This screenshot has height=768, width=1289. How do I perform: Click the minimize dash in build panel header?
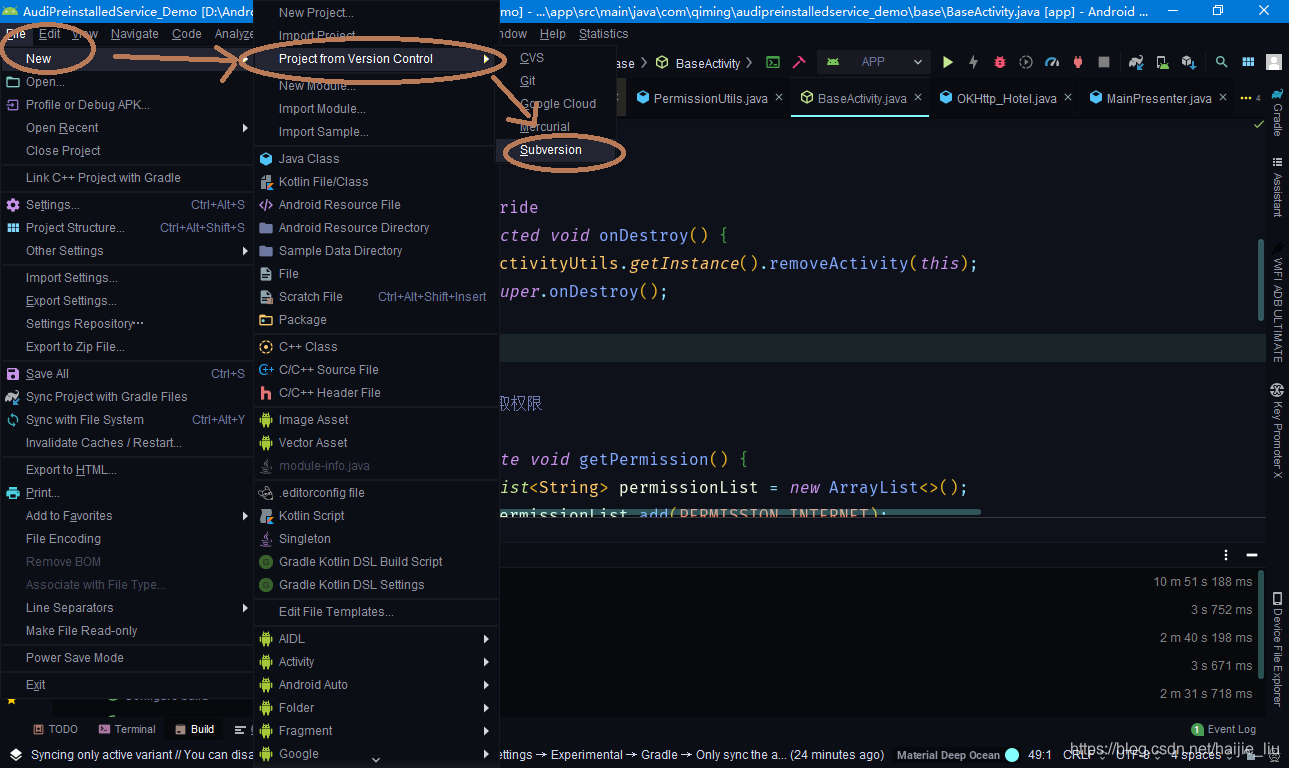point(1251,555)
